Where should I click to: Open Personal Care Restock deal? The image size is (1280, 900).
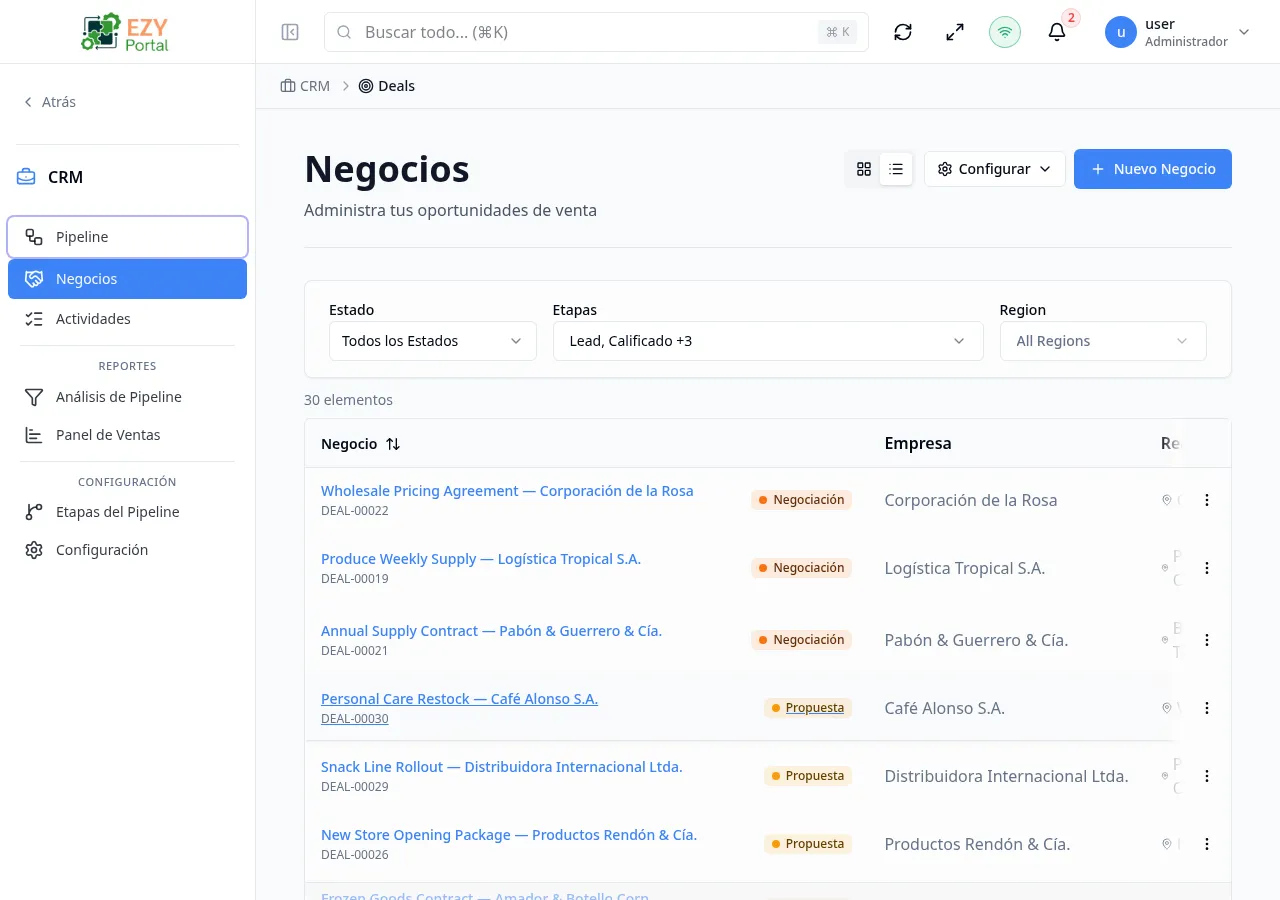[459, 699]
